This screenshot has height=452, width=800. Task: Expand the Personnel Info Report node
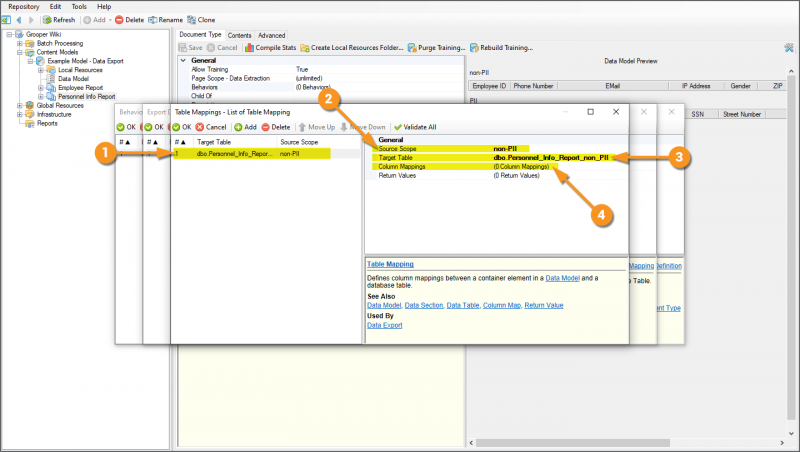pos(41,96)
